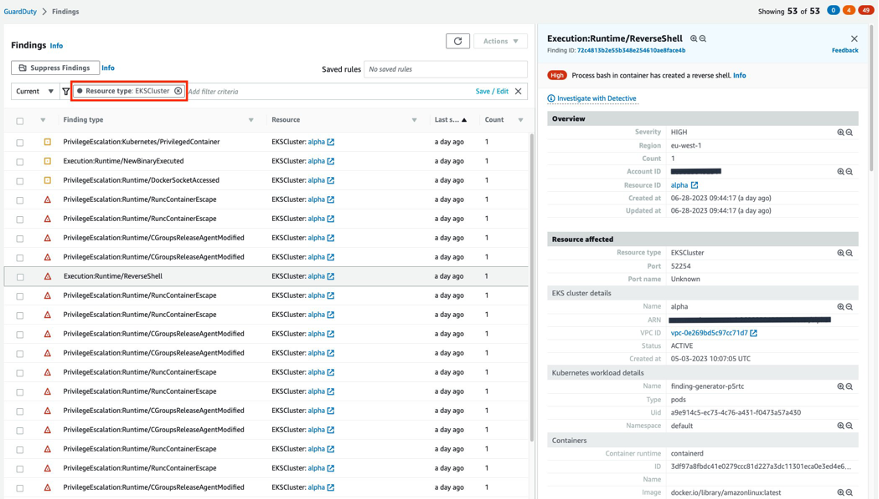Open severity column sort arrow
879x499 pixels.
[x=43, y=120]
